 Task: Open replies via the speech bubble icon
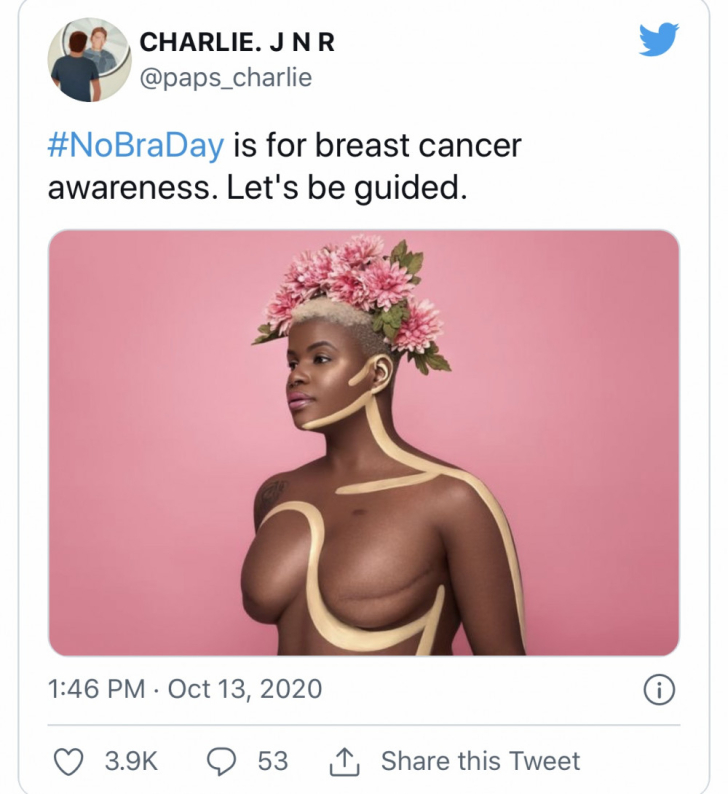click(222, 762)
